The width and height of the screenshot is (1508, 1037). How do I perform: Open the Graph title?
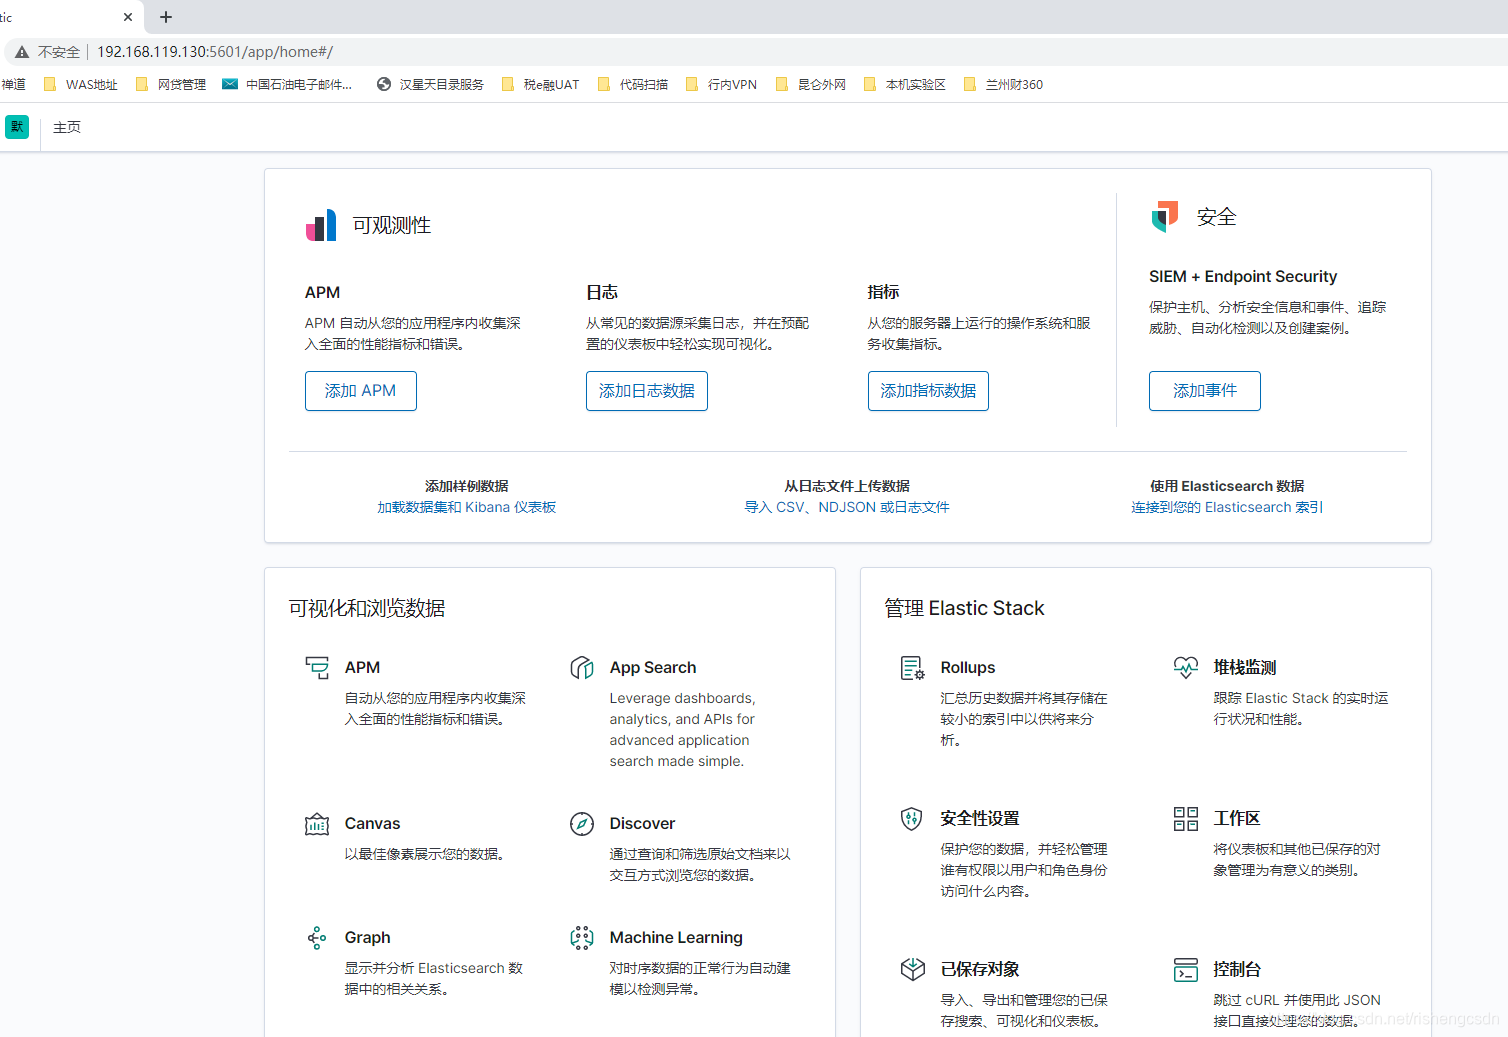(367, 938)
